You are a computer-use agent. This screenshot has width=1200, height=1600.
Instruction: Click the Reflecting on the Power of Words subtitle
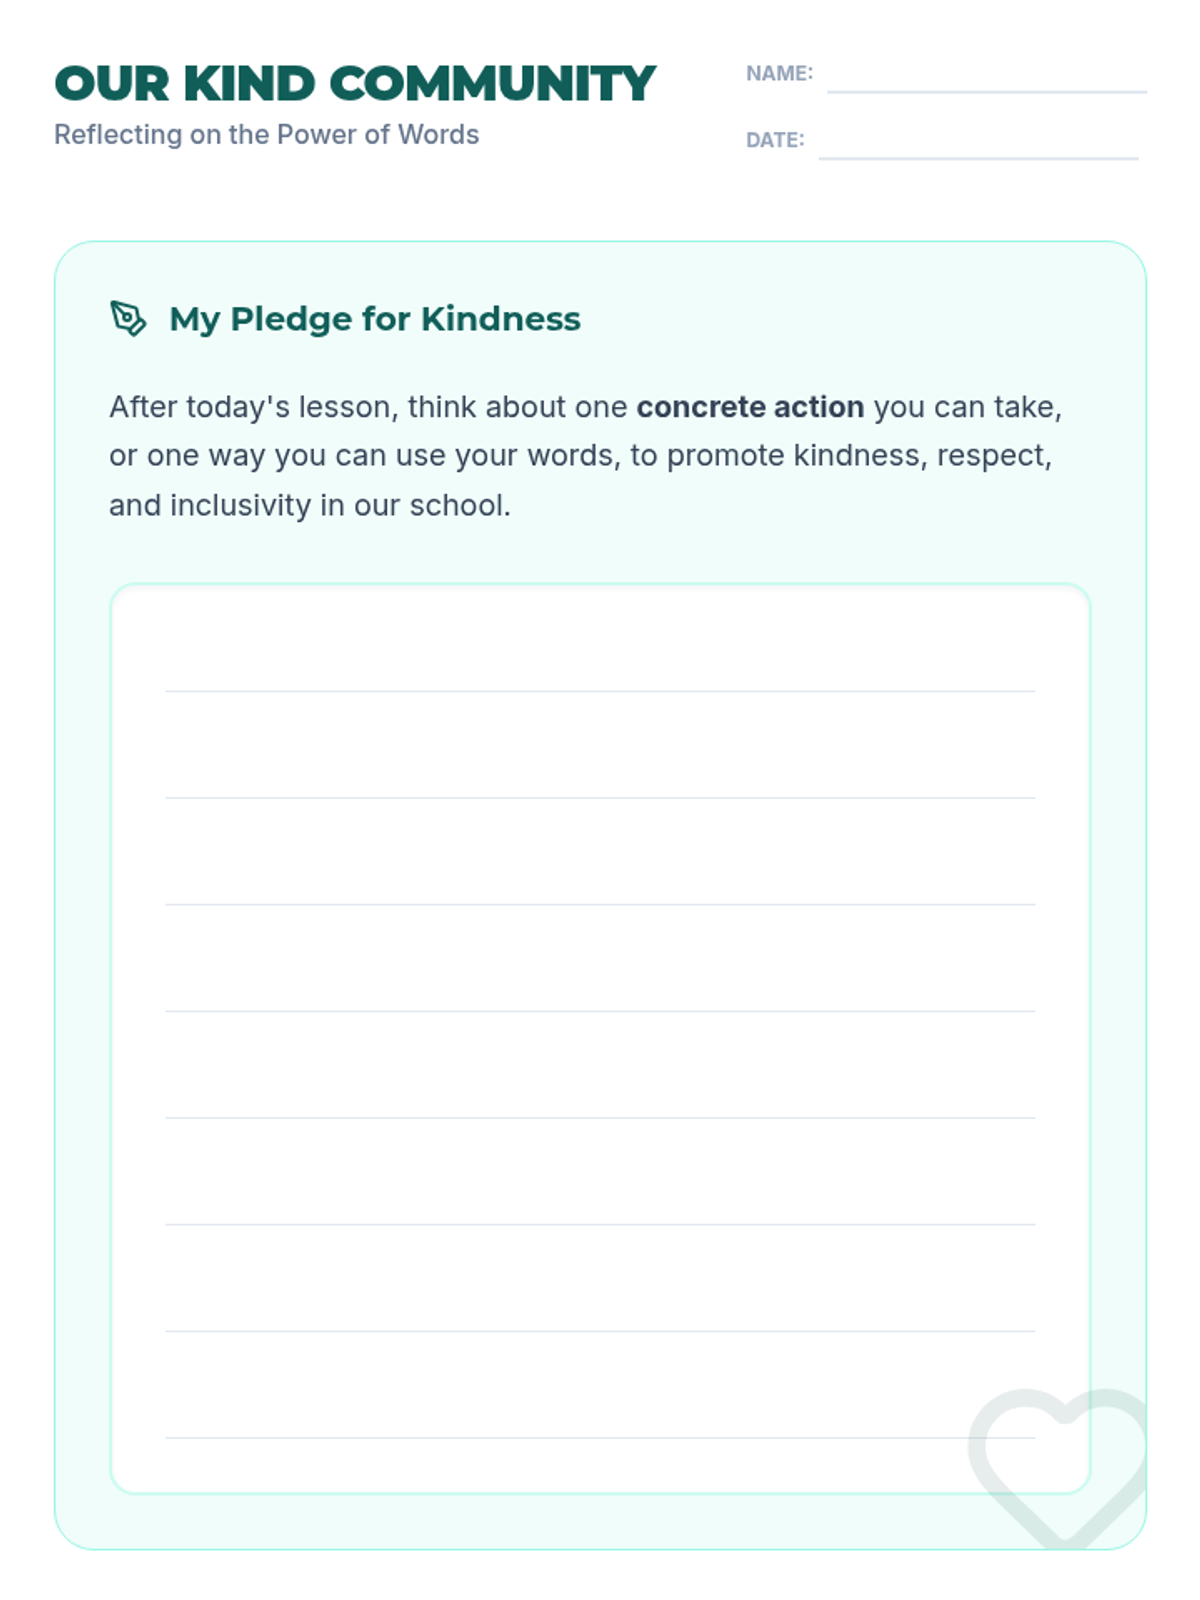[x=266, y=134]
